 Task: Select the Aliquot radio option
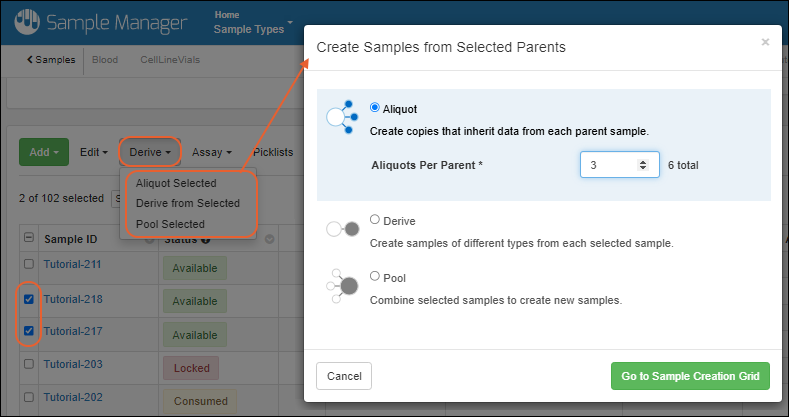coord(375,108)
